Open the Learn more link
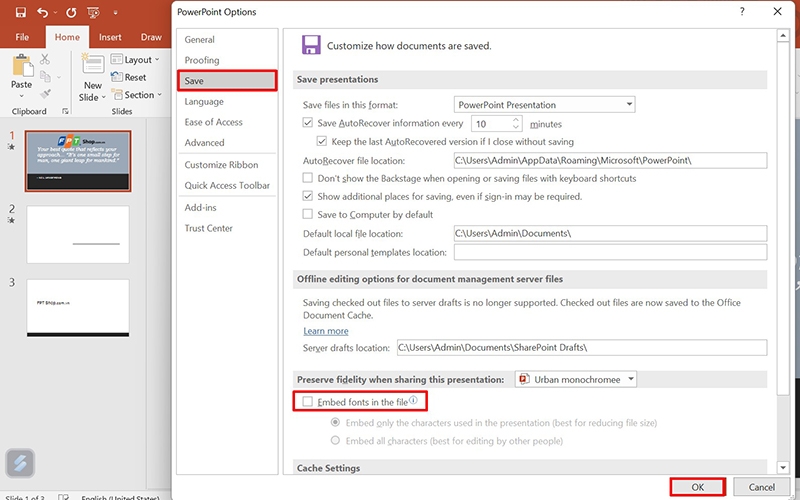Image resolution: width=800 pixels, height=500 pixels. 326,331
